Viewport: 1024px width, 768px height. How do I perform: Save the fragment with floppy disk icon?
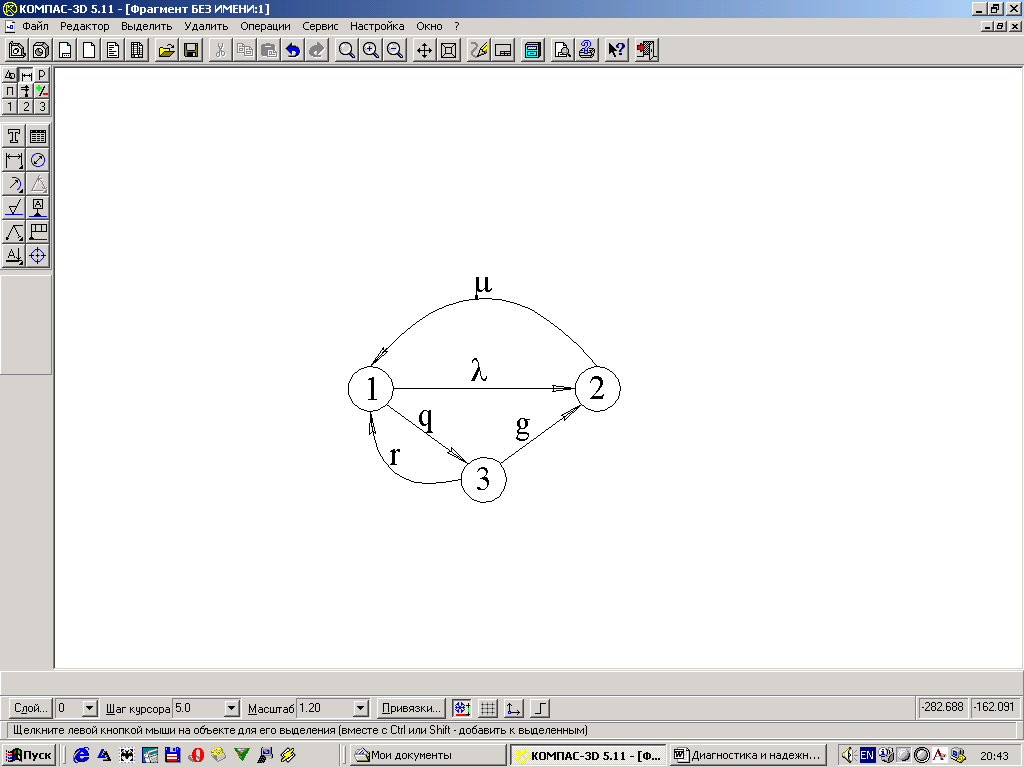[x=191, y=50]
